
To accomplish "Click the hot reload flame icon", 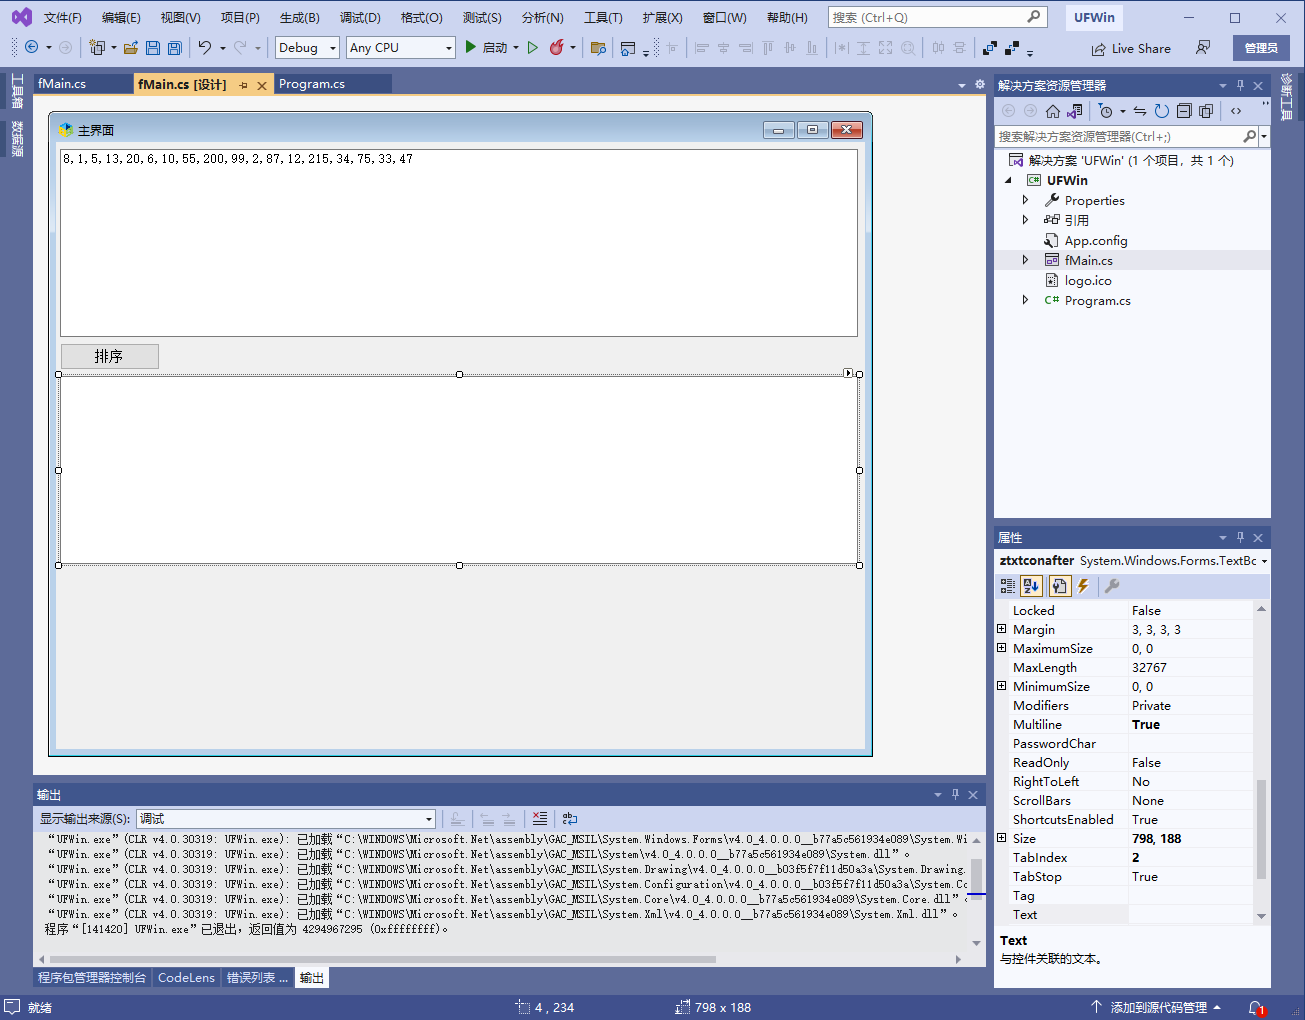I will pos(557,48).
